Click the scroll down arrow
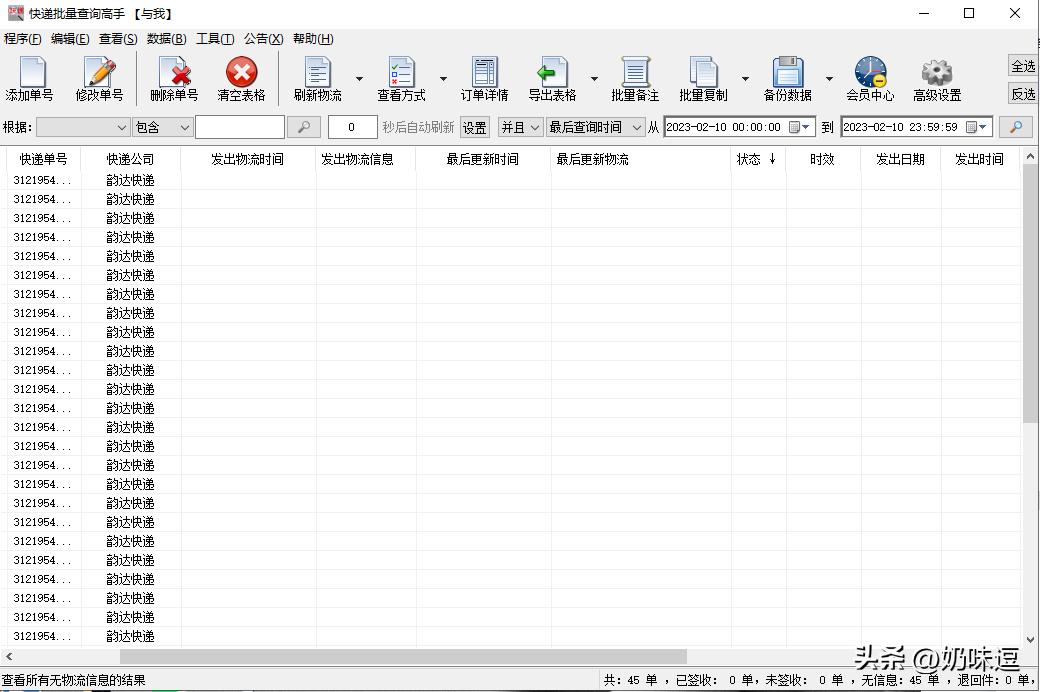Screen dimensions: 1040x692 (x=1030, y=640)
